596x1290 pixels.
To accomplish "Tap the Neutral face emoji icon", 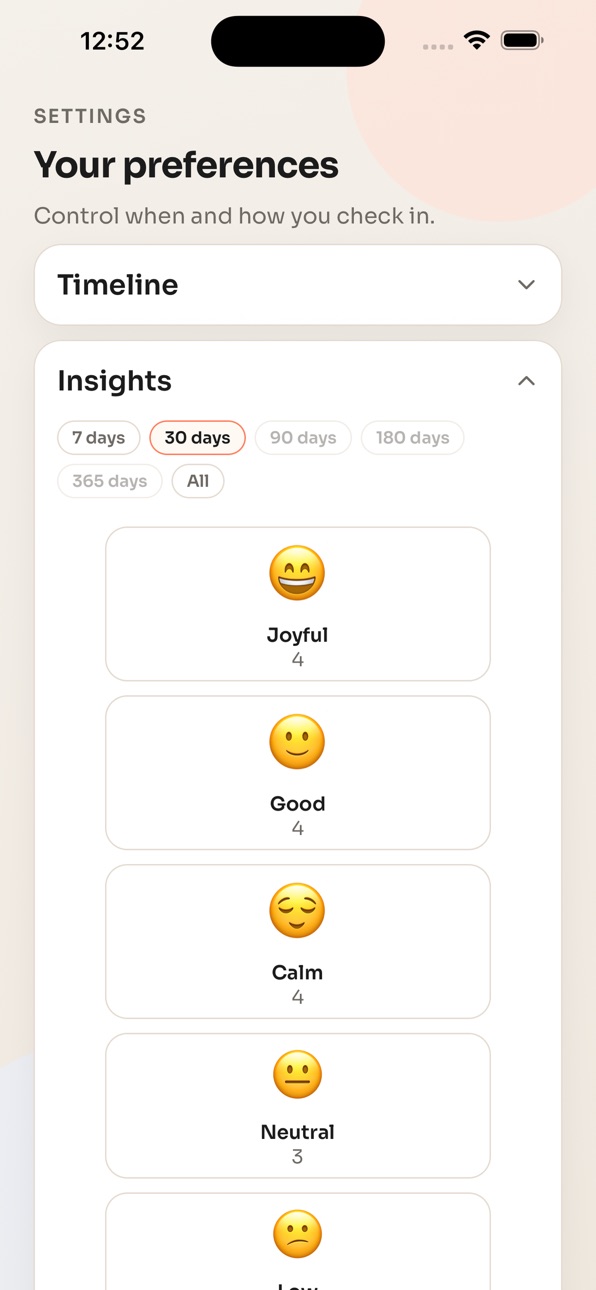I will (297, 1075).
